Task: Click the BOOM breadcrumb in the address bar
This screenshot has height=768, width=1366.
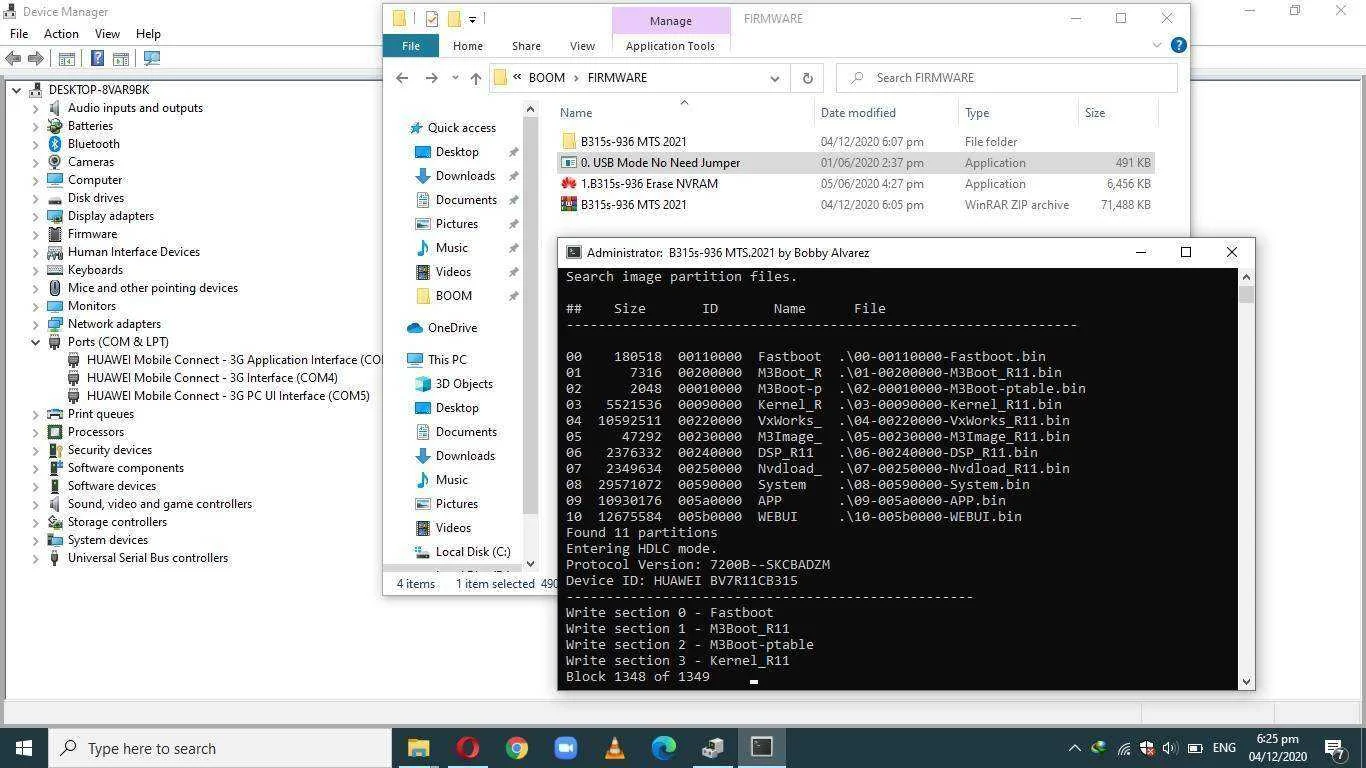Action: point(546,78)
